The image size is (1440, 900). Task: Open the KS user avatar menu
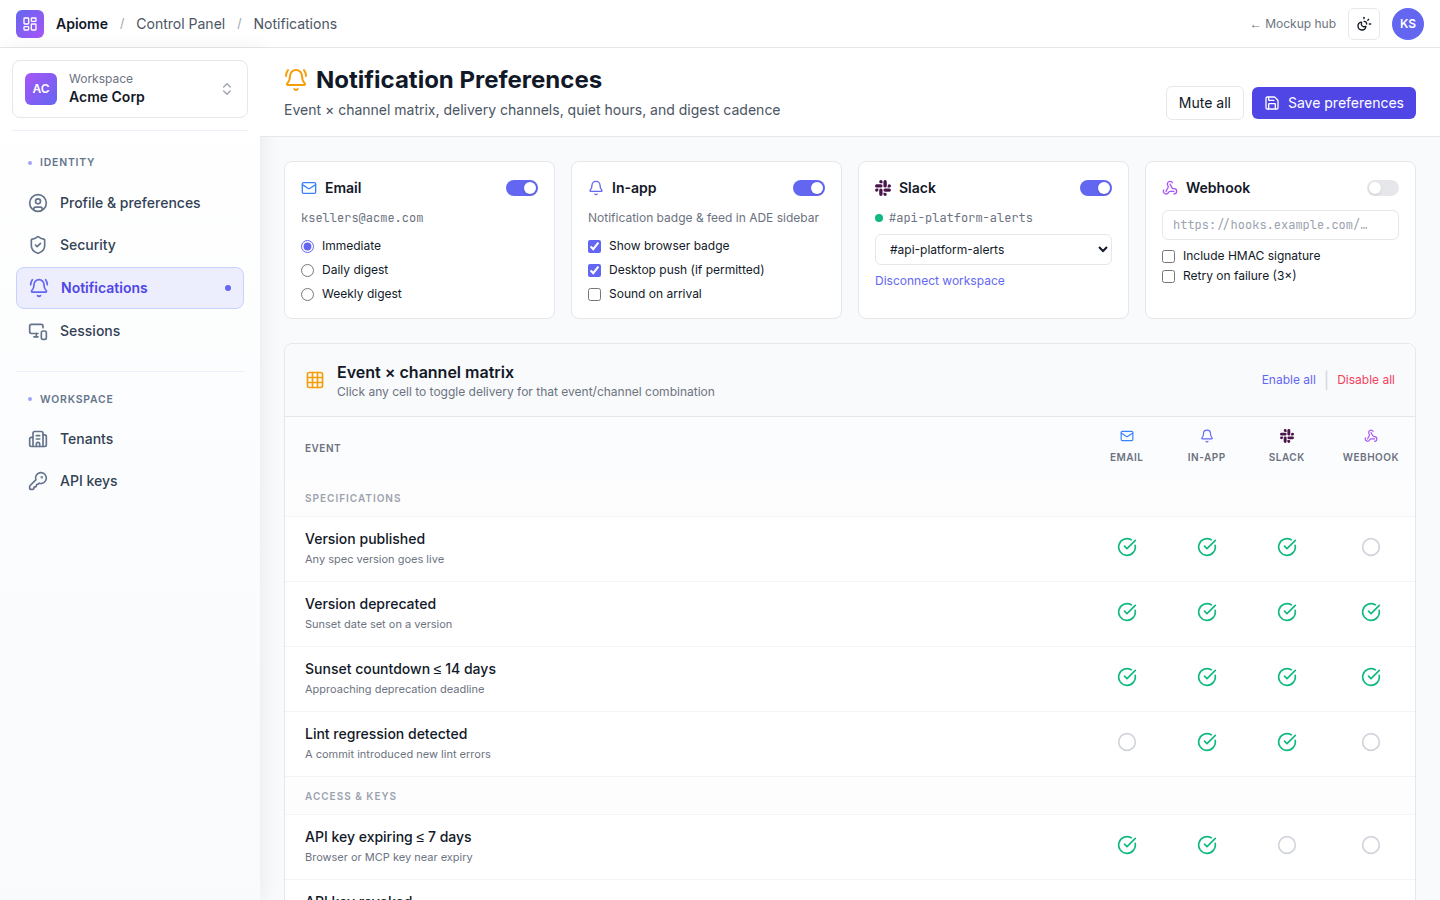pyautogui.click(x=1408, y=24)
